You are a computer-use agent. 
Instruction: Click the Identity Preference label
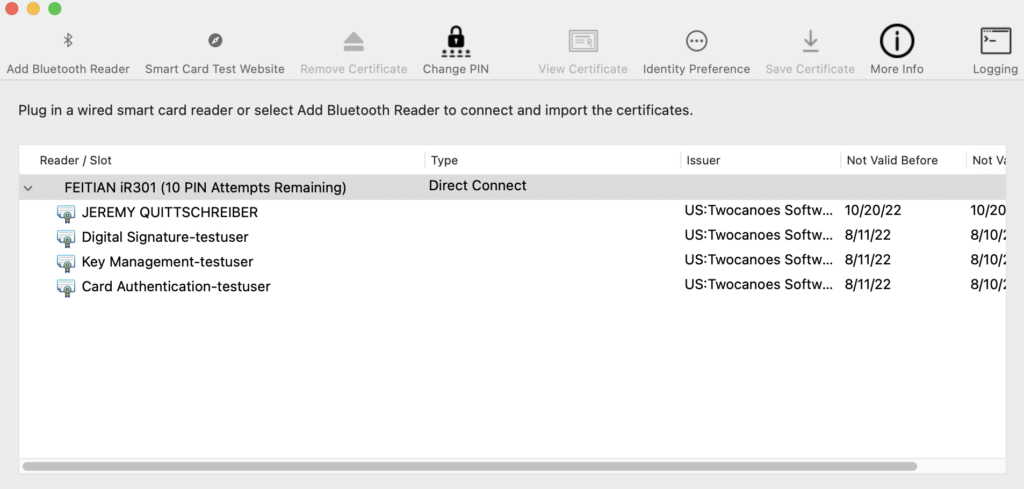pos(696,69)
